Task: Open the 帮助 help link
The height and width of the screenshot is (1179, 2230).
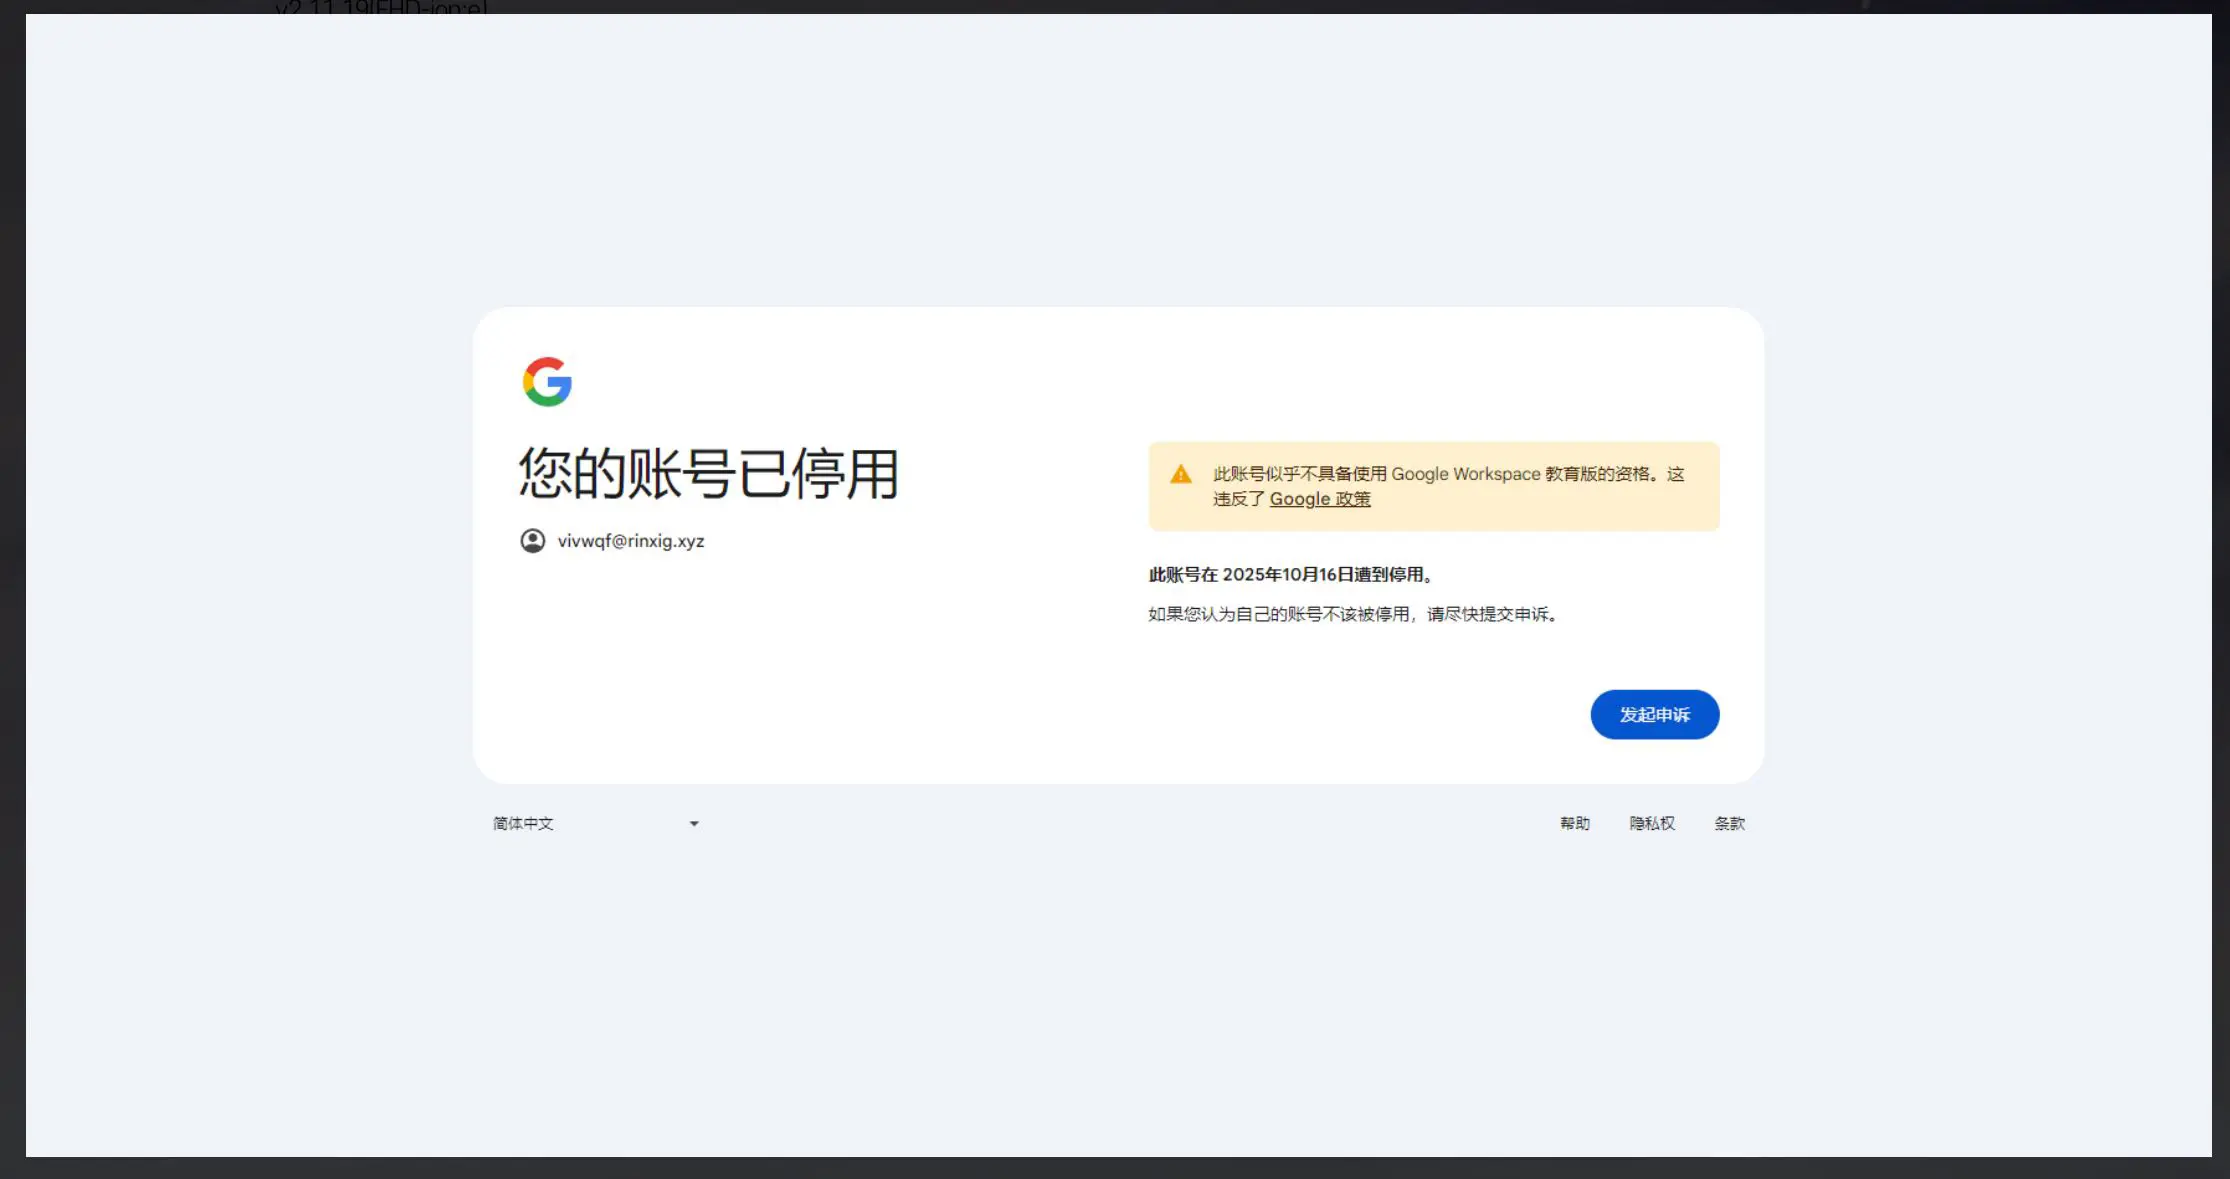Action: [x=1574, y=824]
